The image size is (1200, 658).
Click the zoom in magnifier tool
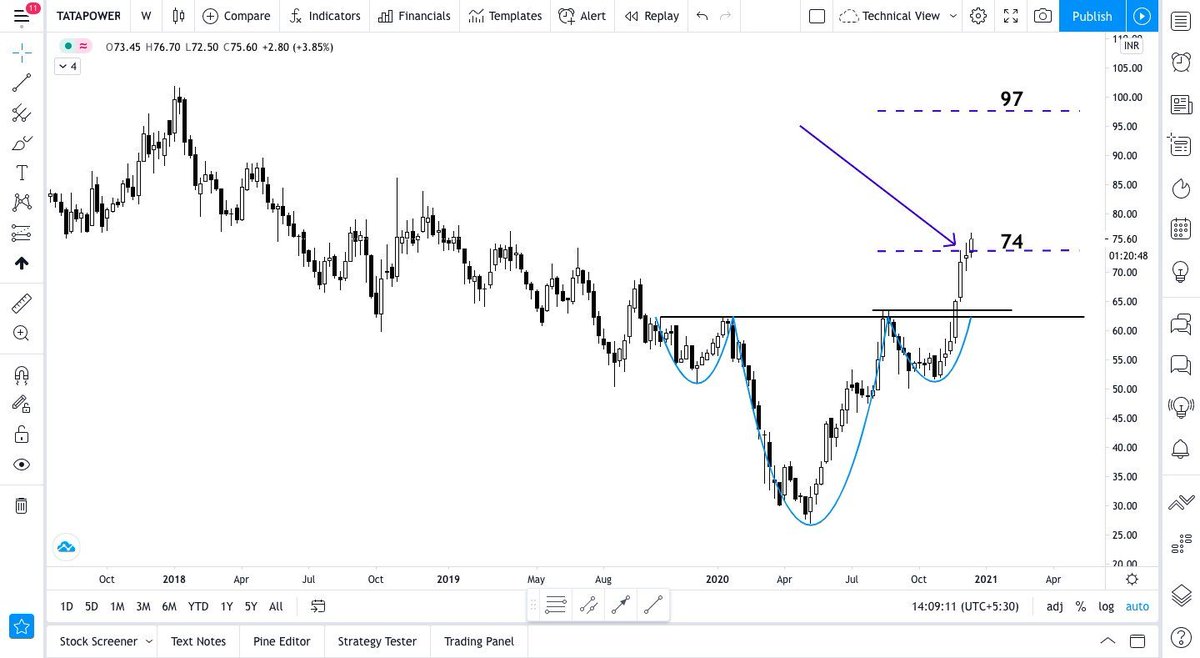(x=21, y=333)
